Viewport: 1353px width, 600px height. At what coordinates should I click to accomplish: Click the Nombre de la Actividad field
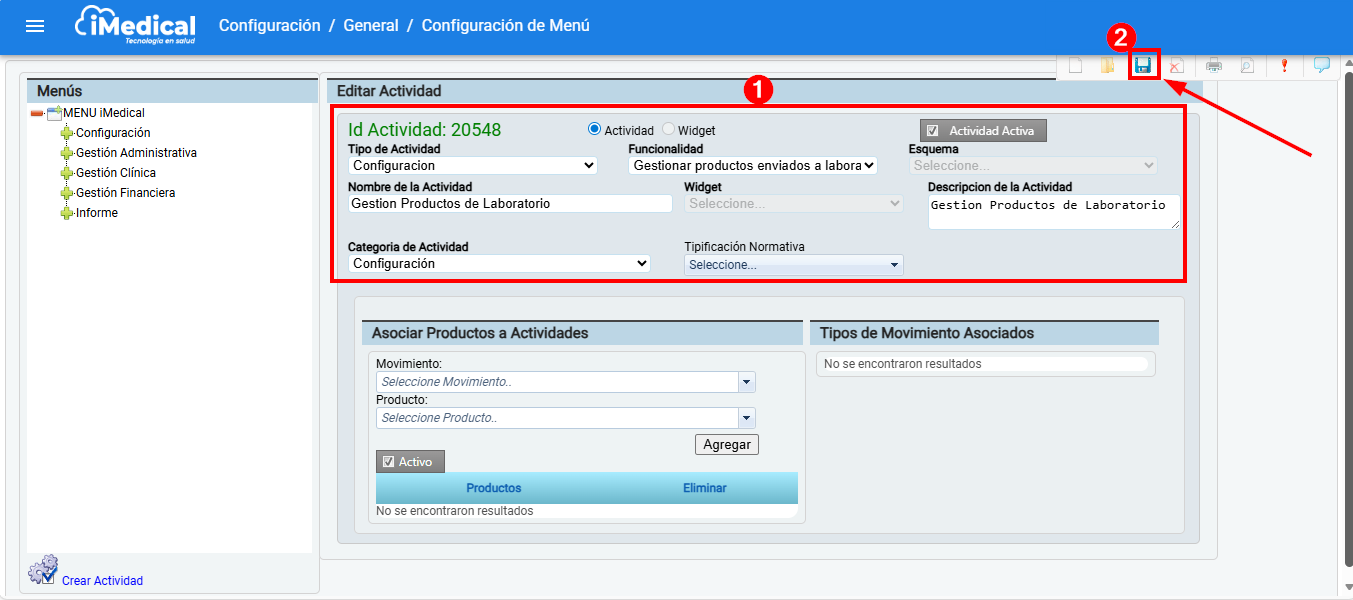(x=510, y=204)
